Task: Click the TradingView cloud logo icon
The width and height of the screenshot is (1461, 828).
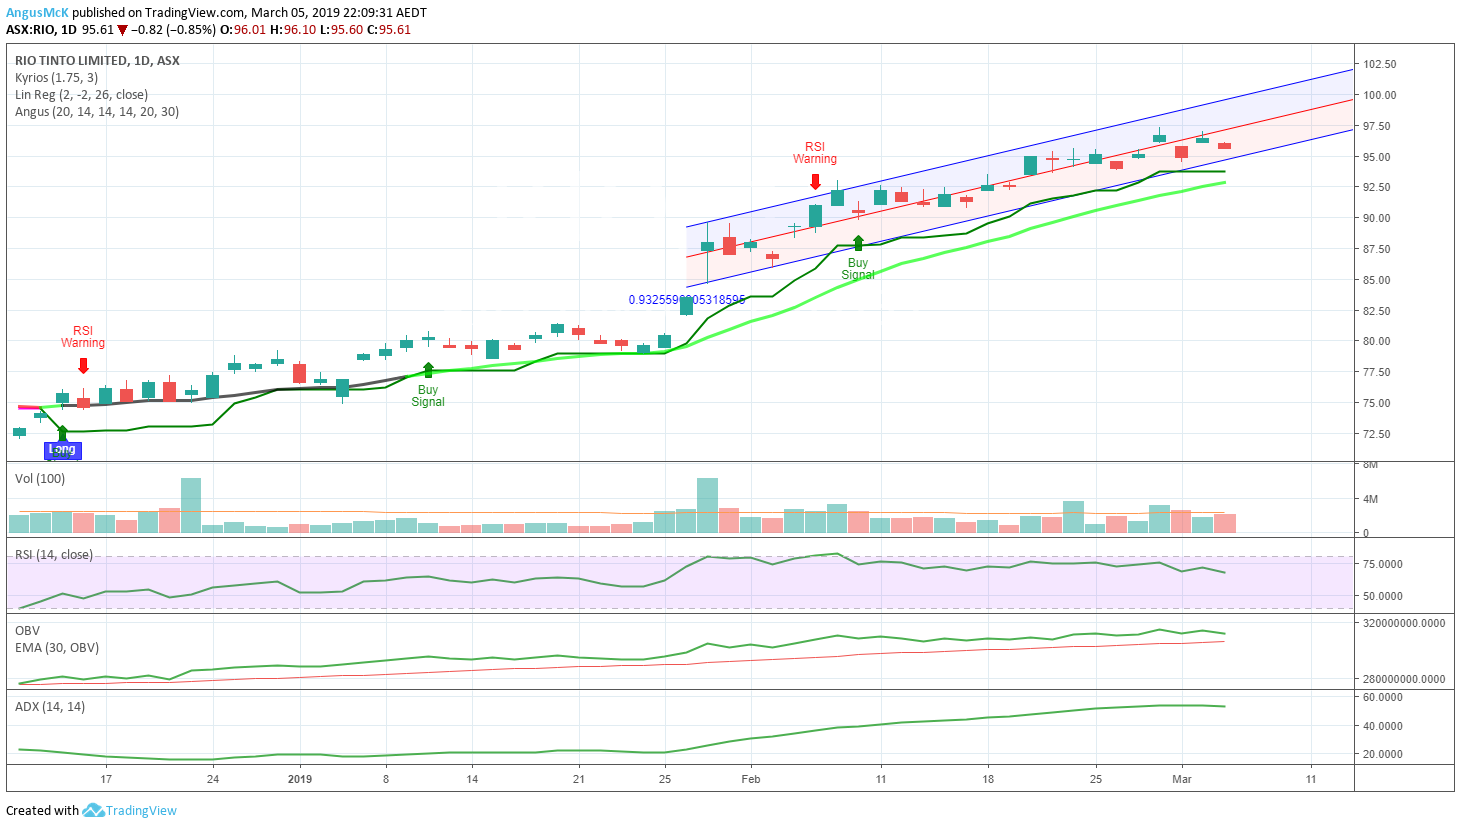Action: (x=93, y=810)
